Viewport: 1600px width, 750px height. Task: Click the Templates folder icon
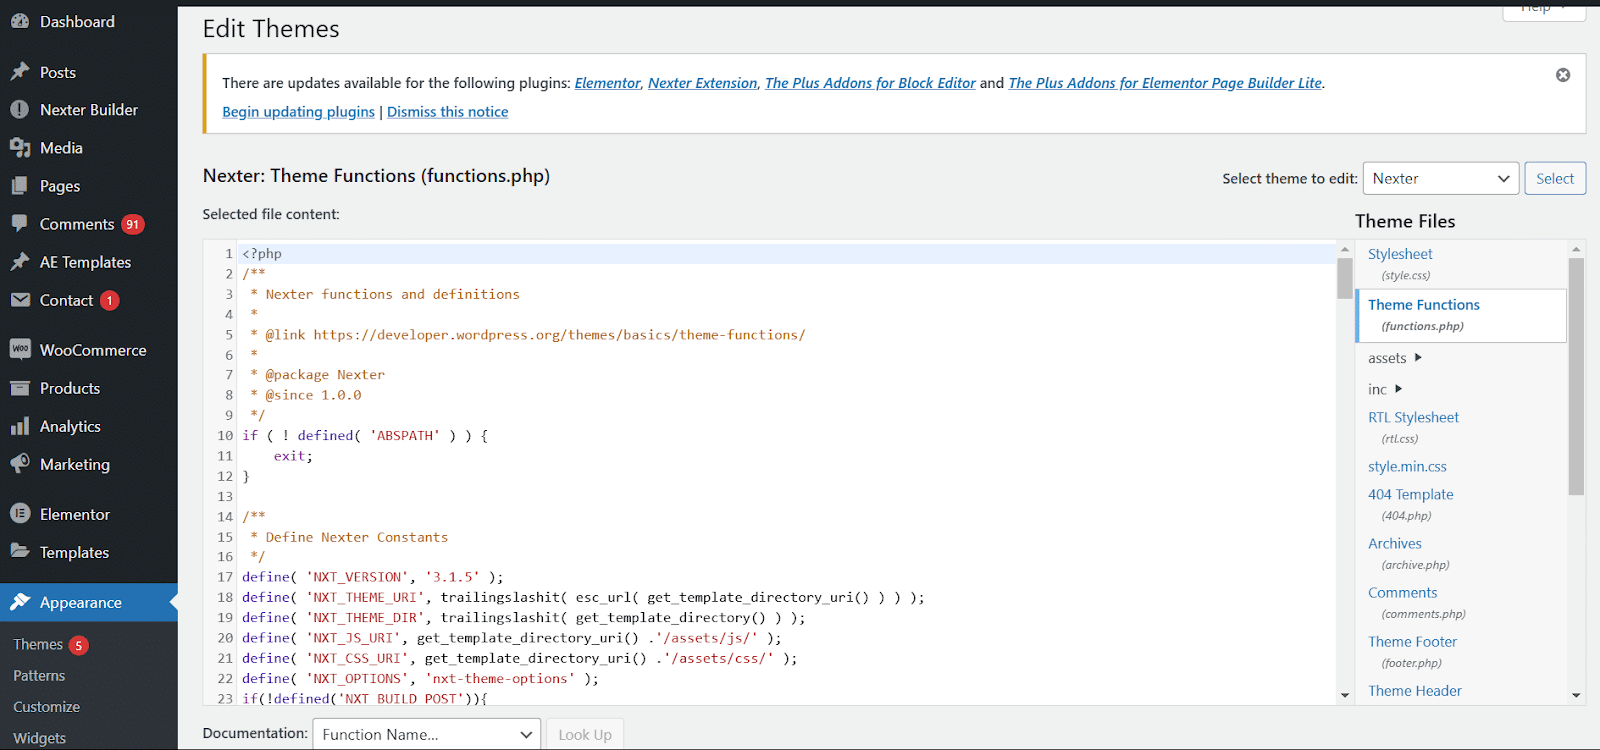20,551
